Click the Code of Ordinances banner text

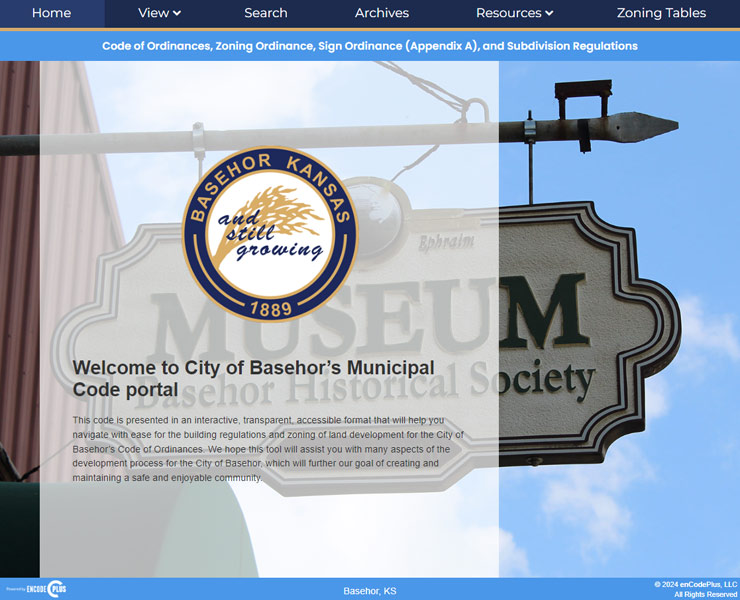[x=370, y=46]
